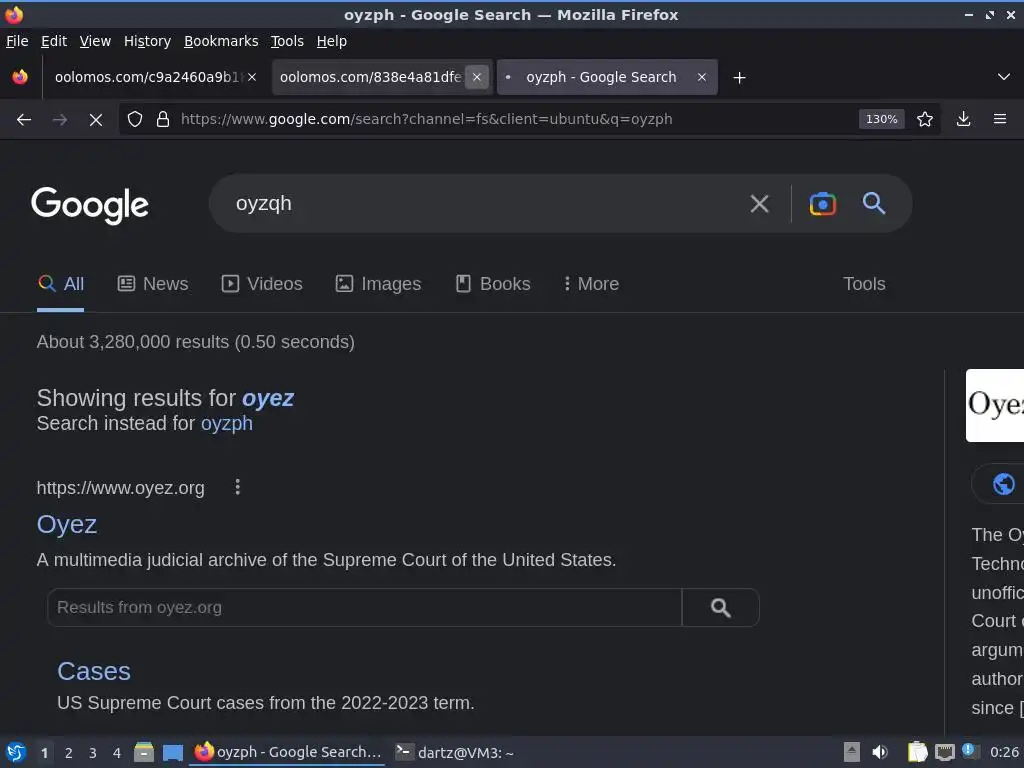Screen dimensions: 1024x768
Task: Open the Bookmarks menu
Action: 221,41
